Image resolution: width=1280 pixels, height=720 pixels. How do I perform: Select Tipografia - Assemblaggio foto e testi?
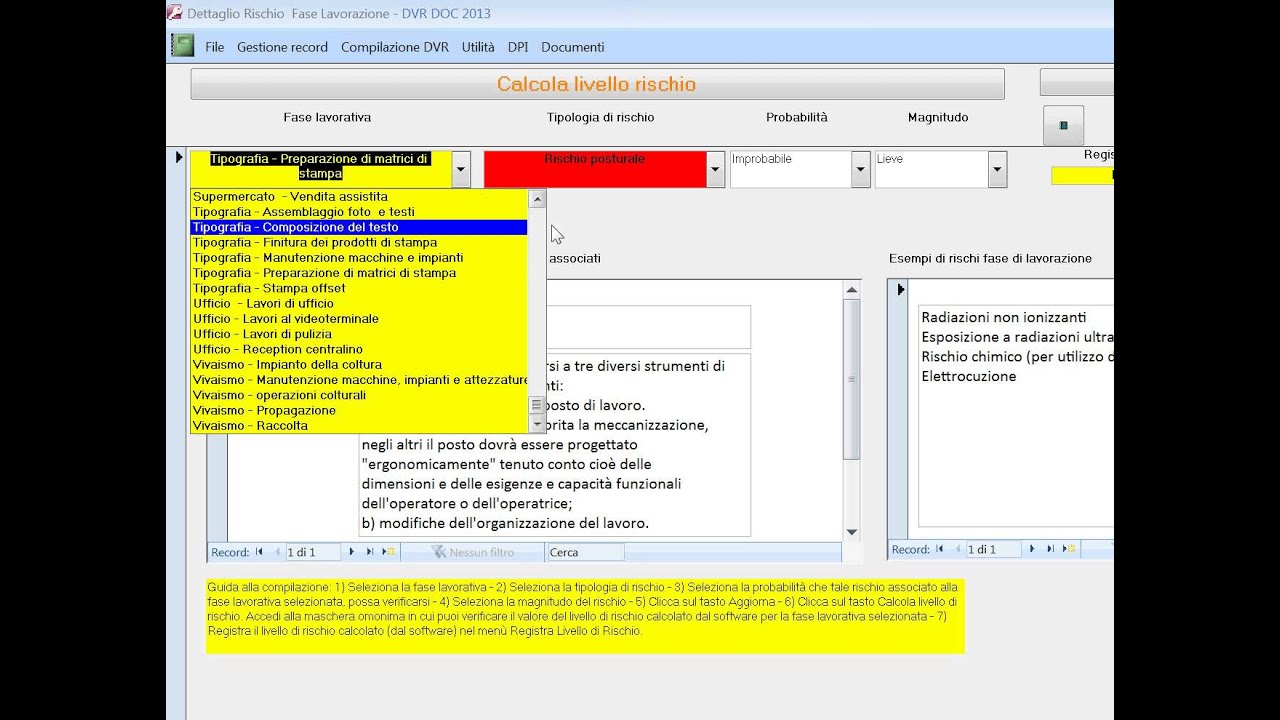click(x=359, y=212)
